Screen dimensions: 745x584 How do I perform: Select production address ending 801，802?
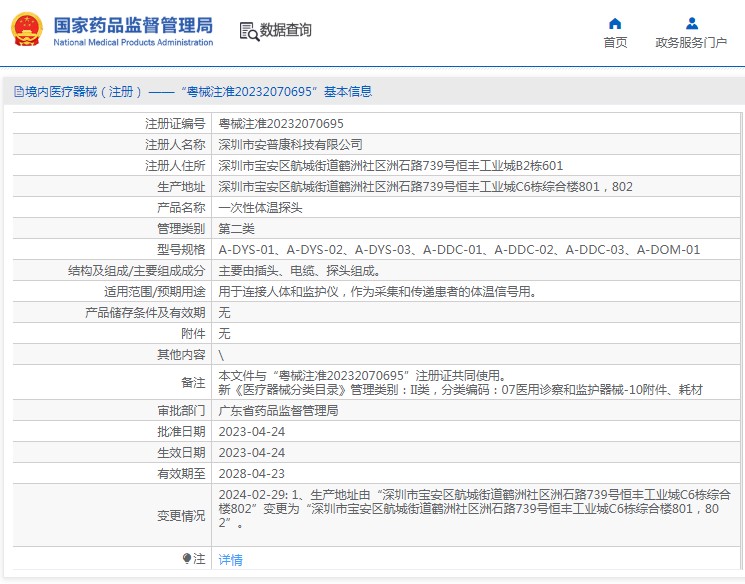(425, 186)
